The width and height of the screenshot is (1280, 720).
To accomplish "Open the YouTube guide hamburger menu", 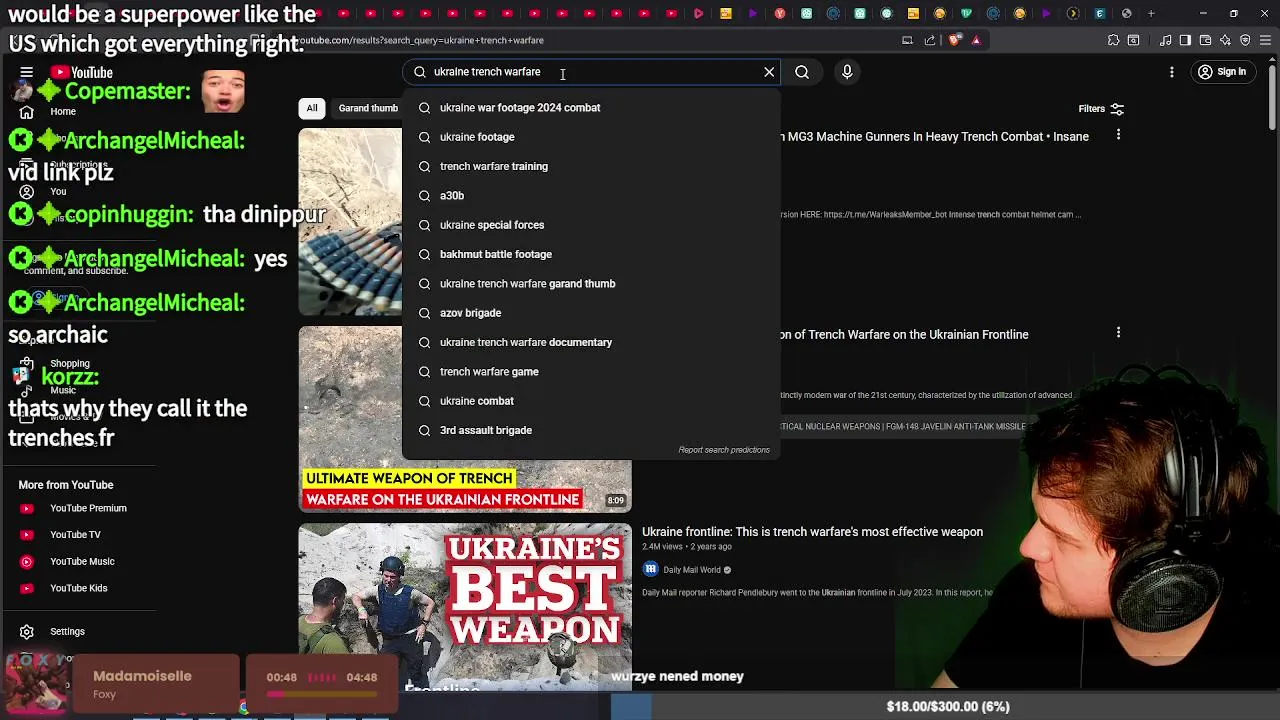I will point(27,72).
